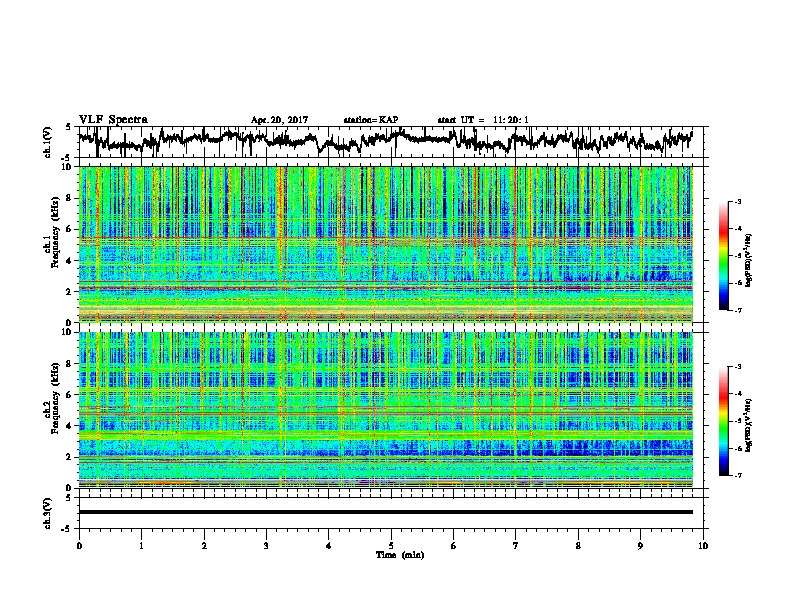Viewport: 792px width, 612px height.
Task: Click the 5 tick label on ch.1(V) axis
Action: tap(68, 127)
